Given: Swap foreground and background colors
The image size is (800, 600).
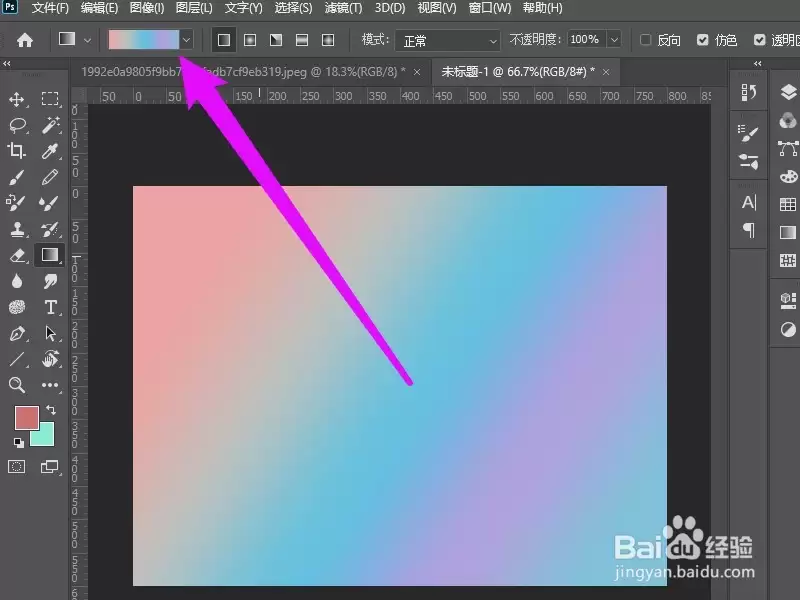Looking at the screenshot, I should pos(51,410).
